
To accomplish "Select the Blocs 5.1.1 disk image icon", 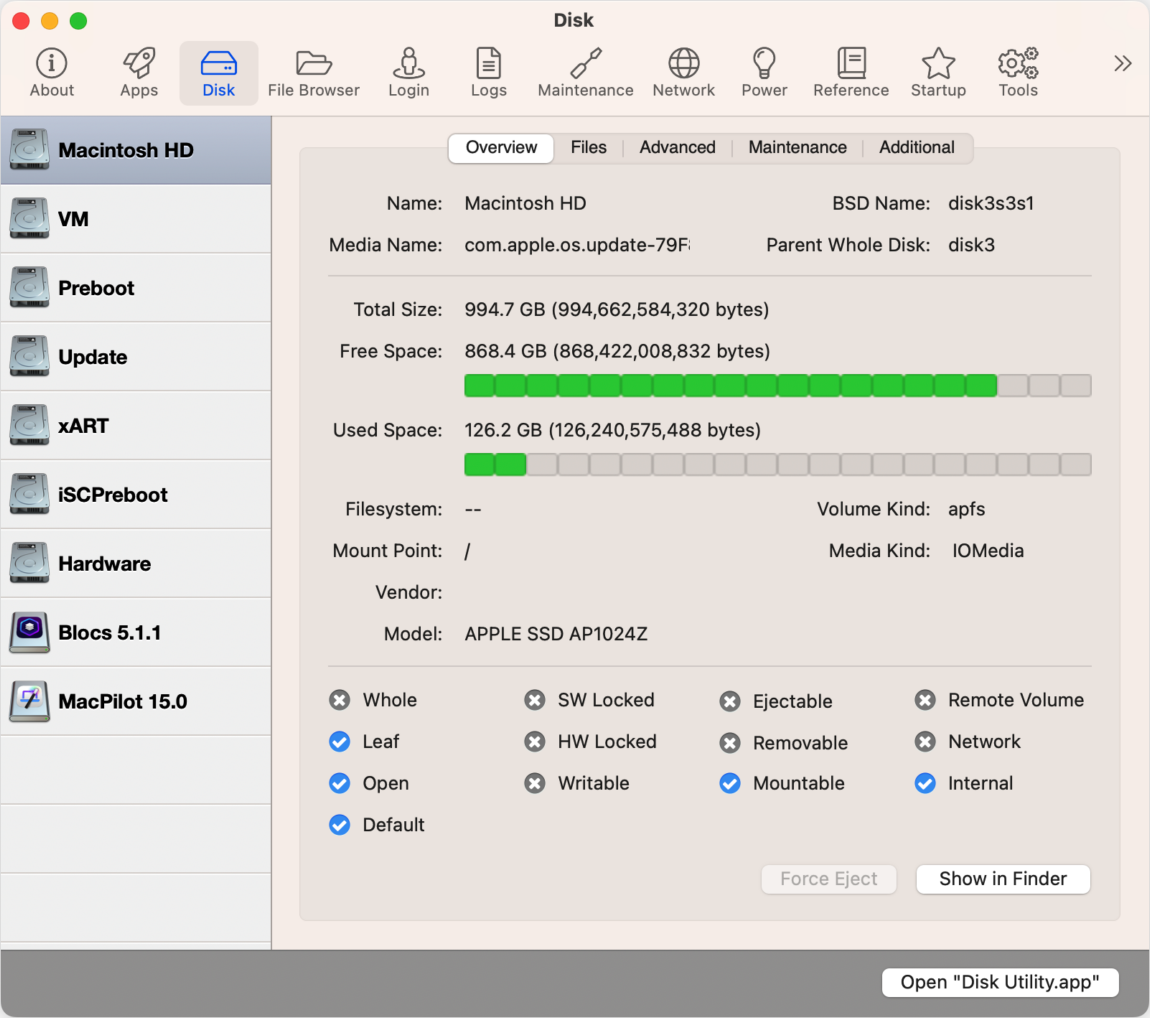I will [29, 632].
